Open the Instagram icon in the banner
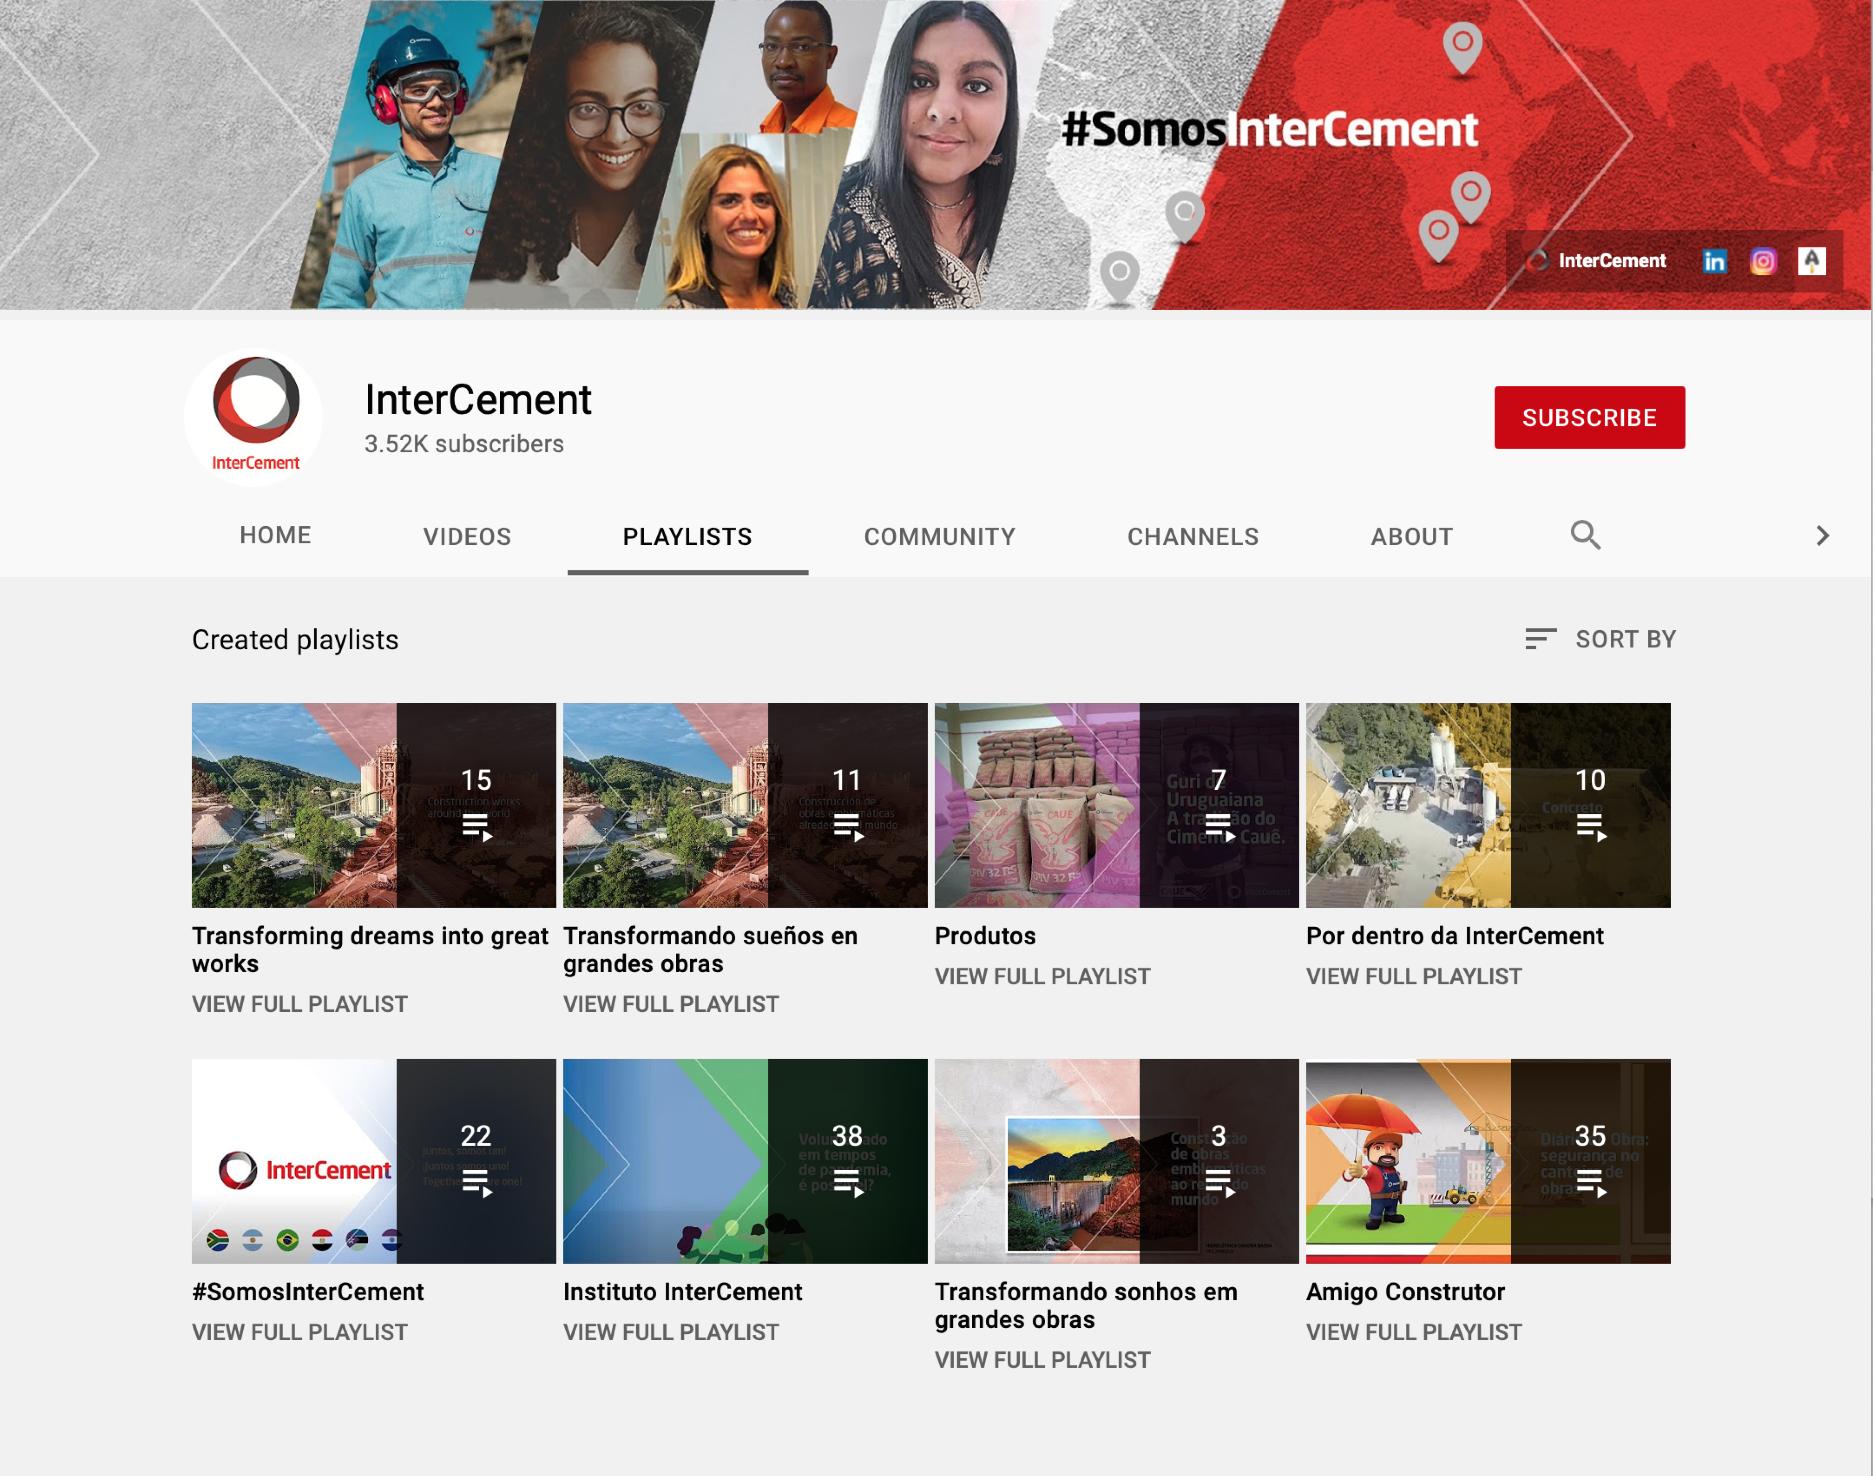Image resolution: width=1873 pixels, height=1476 pixels. pyautogui.click(x=1763, y=261)
